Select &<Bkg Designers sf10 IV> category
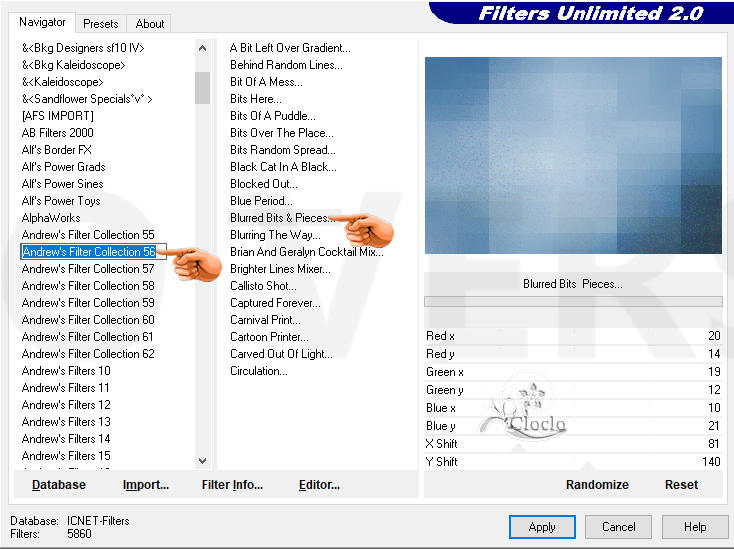The width and height of the screenshot is (734, 549). pos(83,48)
